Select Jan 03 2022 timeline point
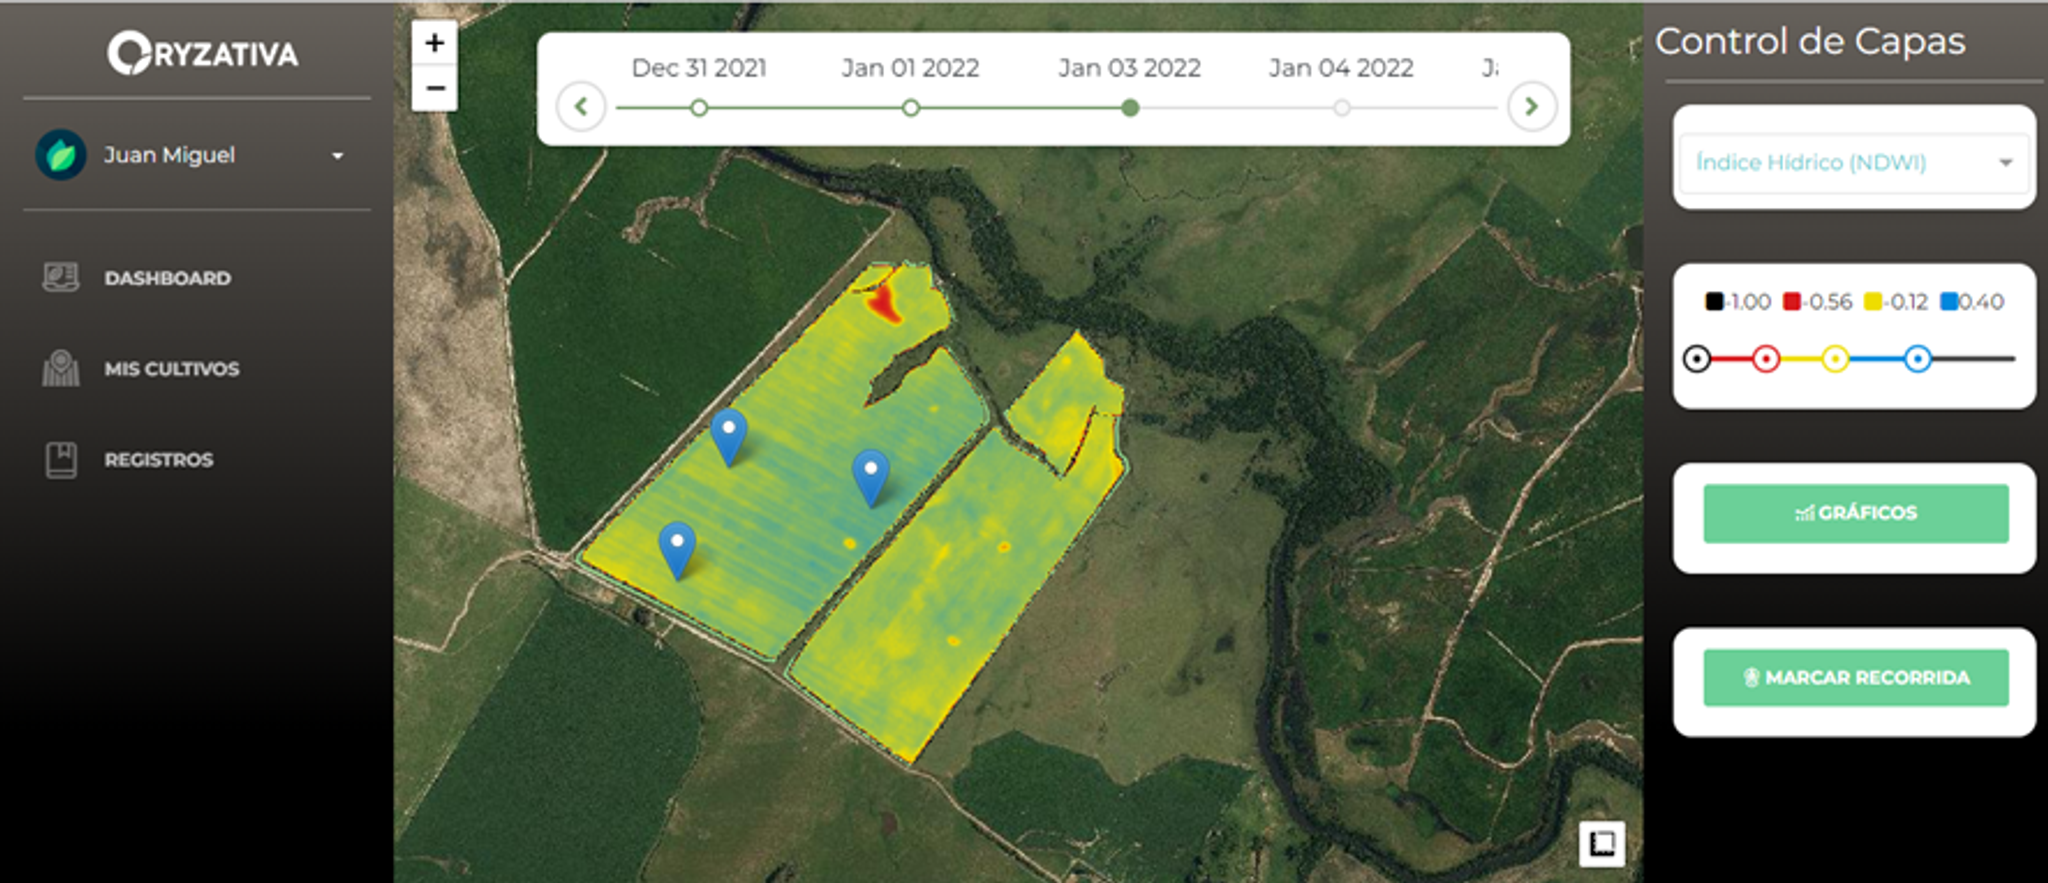The image size is (2048, 883). click(x=1130, y=108)
